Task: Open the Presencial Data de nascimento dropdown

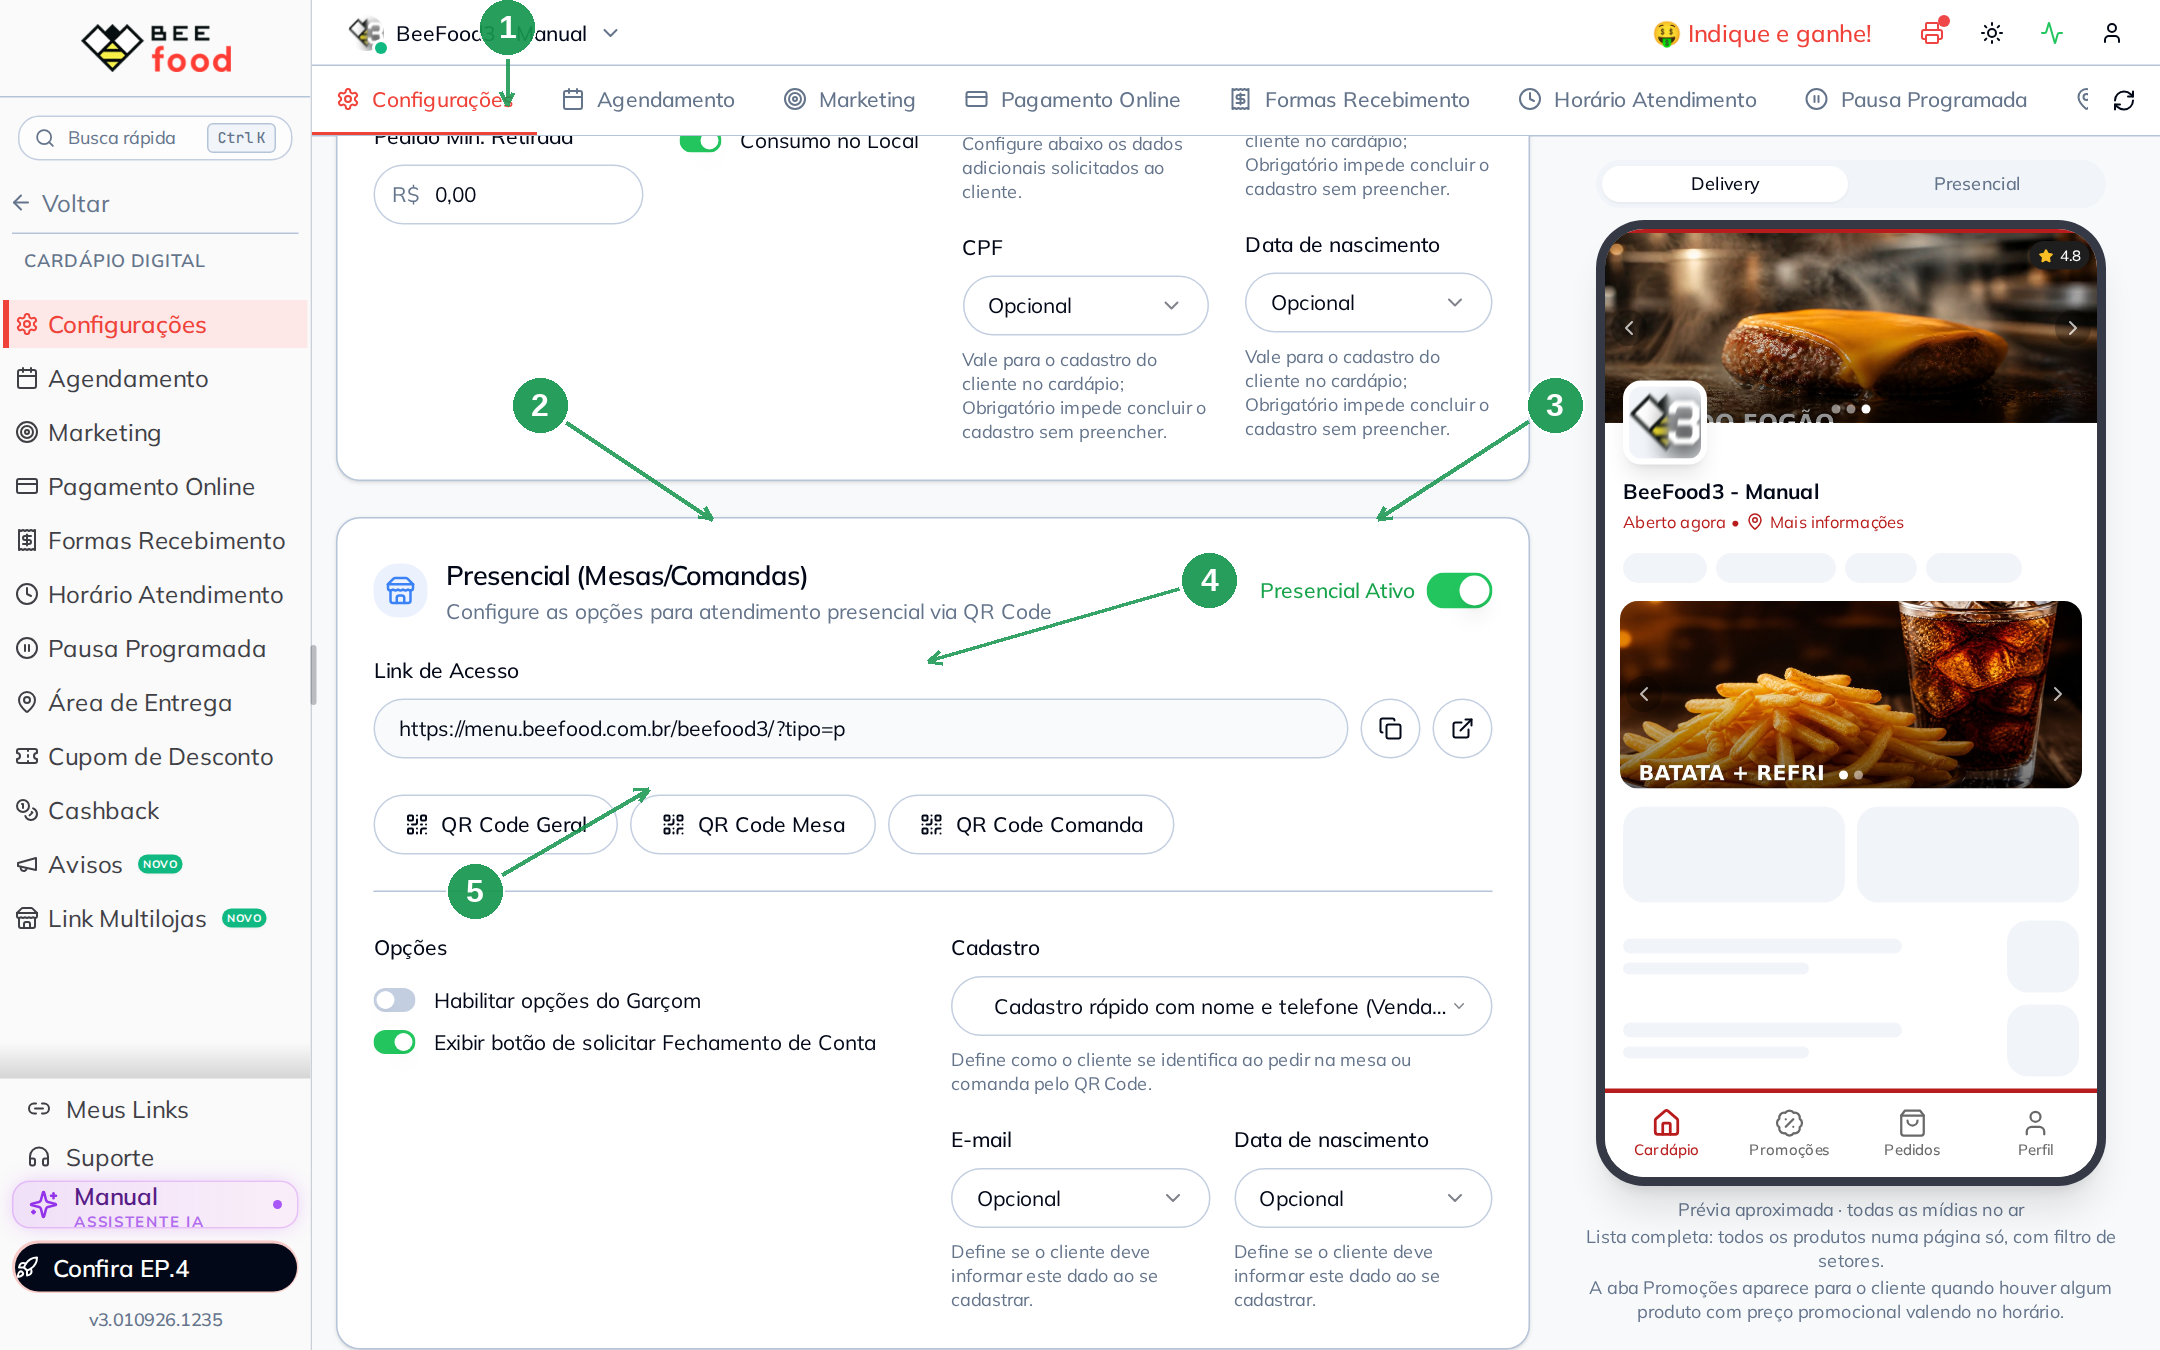Action: coord(1363,1199)
